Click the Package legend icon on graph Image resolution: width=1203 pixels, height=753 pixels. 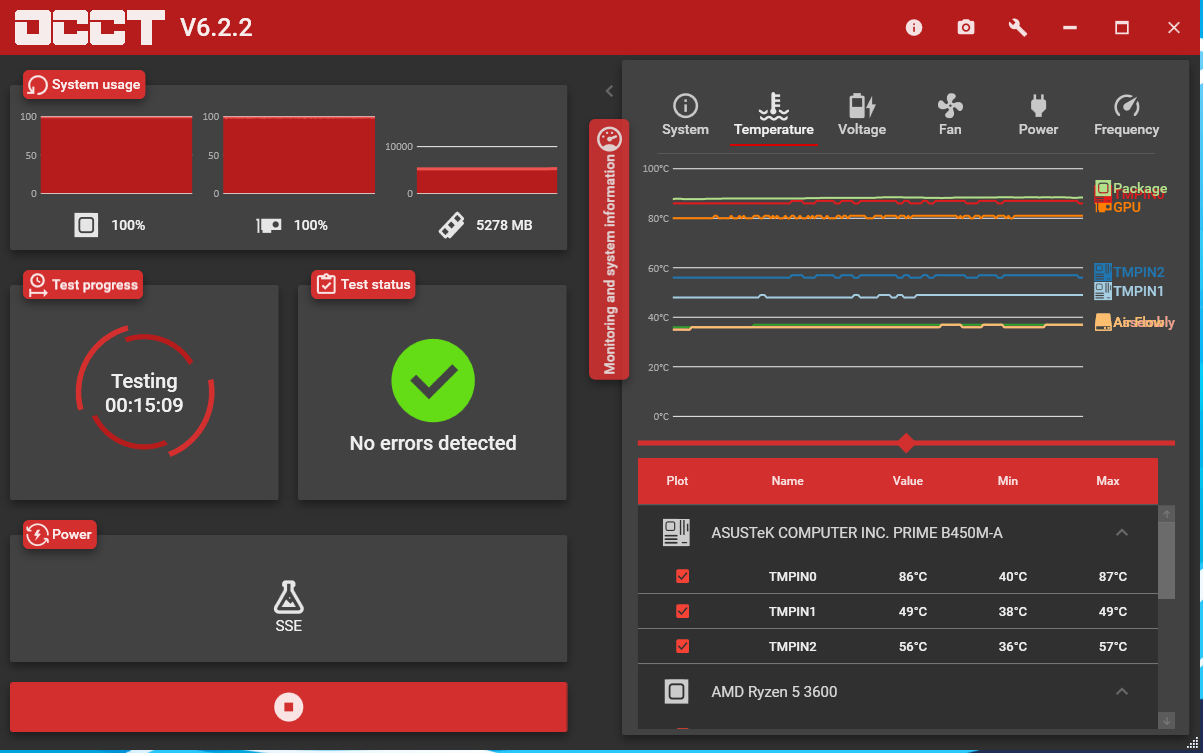(1103, 188)
